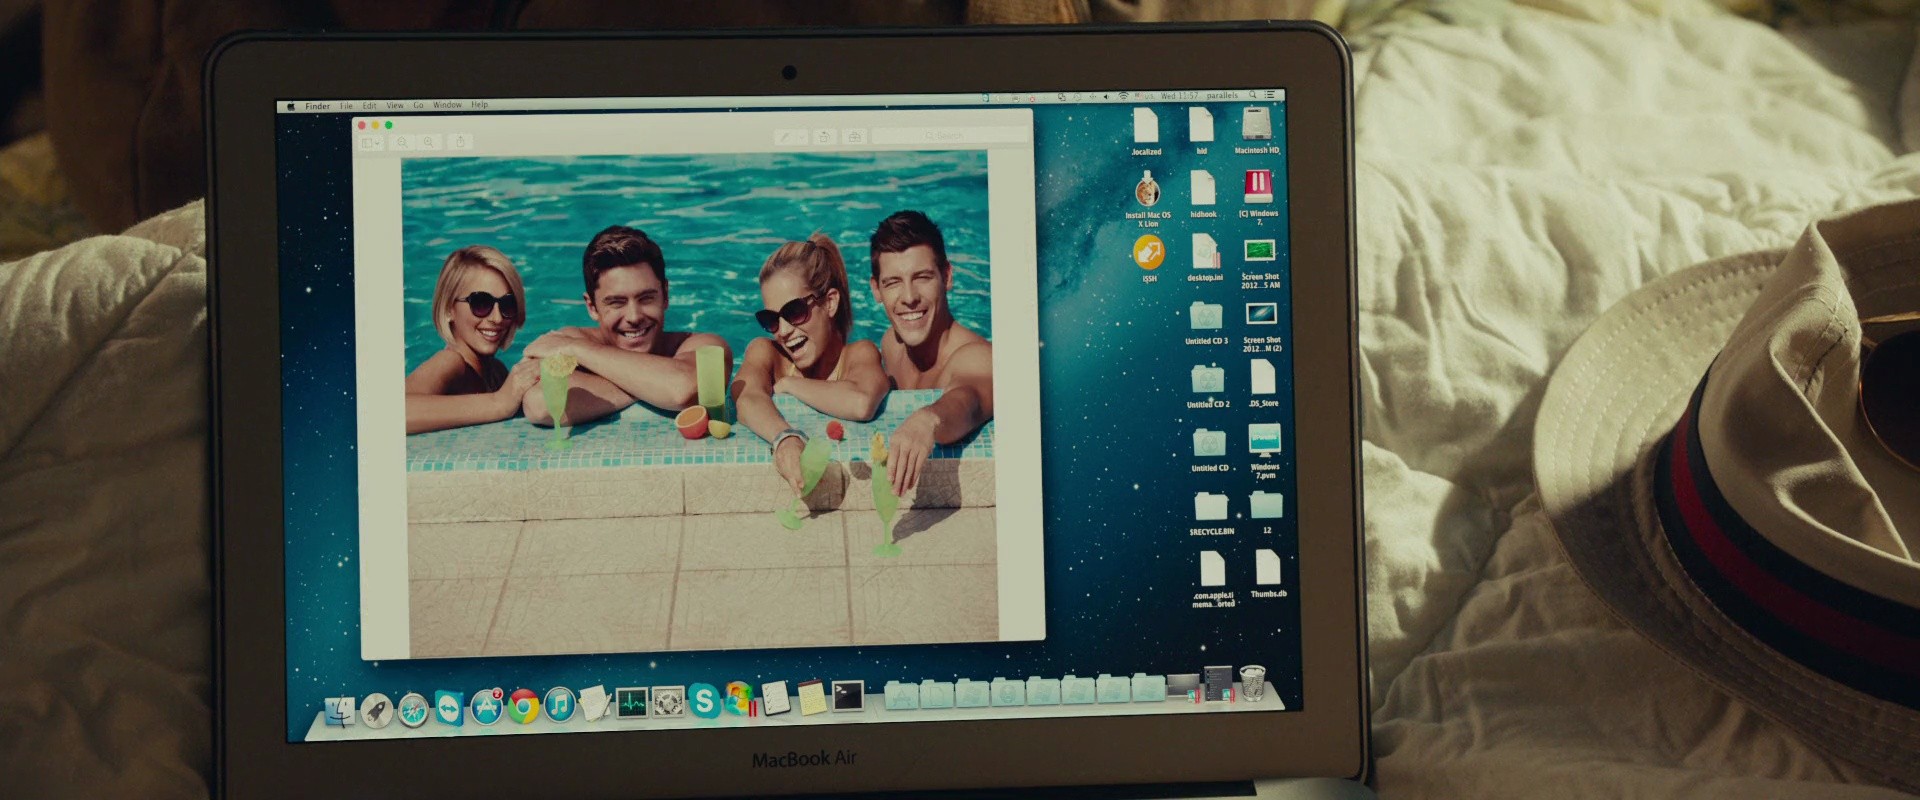Open the Go menu
The height and width of the screenshot is (800, 1920).
pyautogui.click(x=418, y=105)
